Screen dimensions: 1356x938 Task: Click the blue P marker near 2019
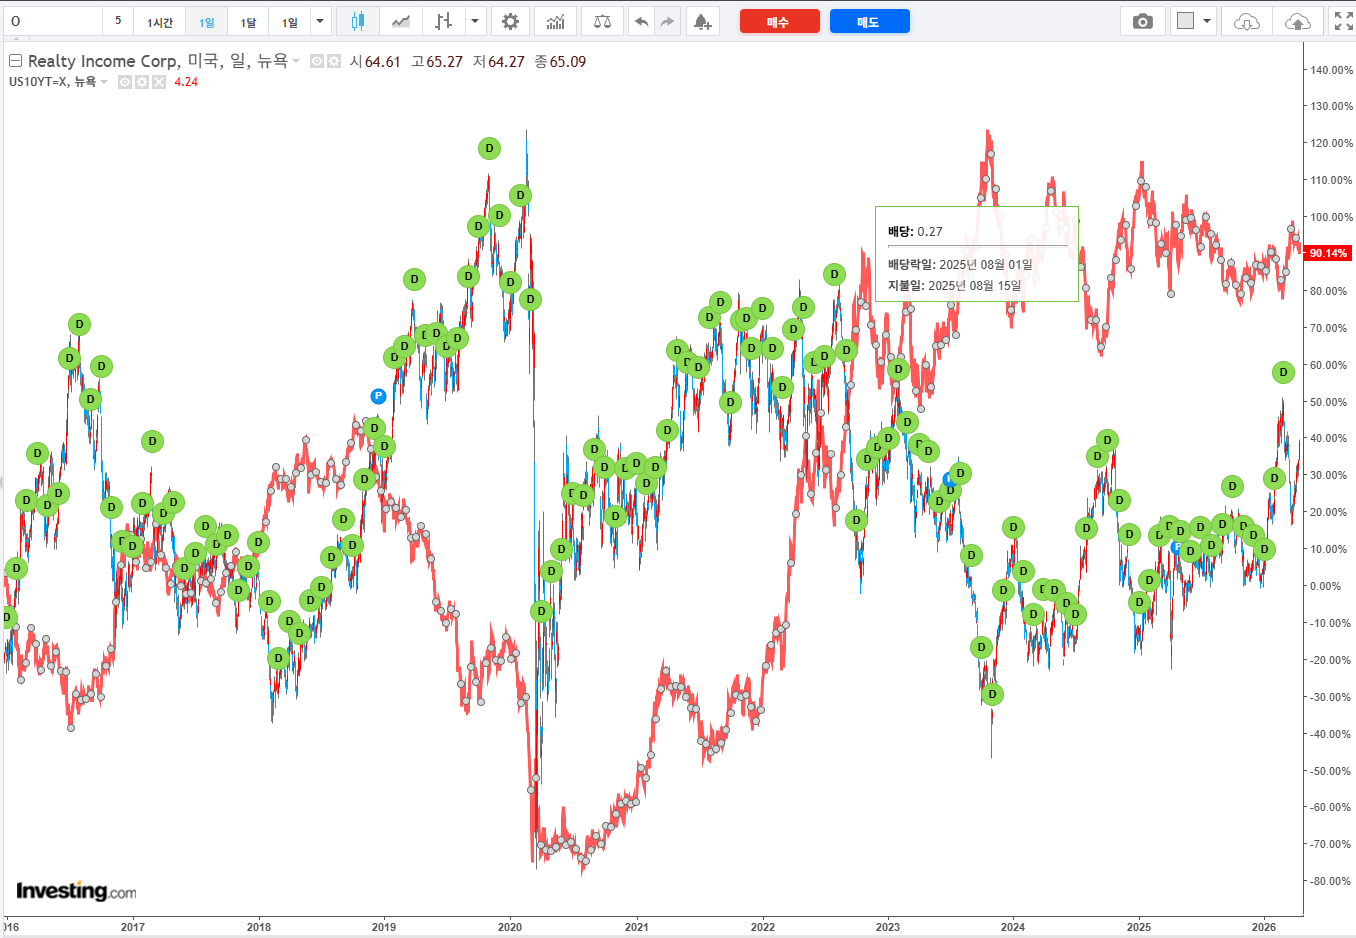(x=378, y=396)
